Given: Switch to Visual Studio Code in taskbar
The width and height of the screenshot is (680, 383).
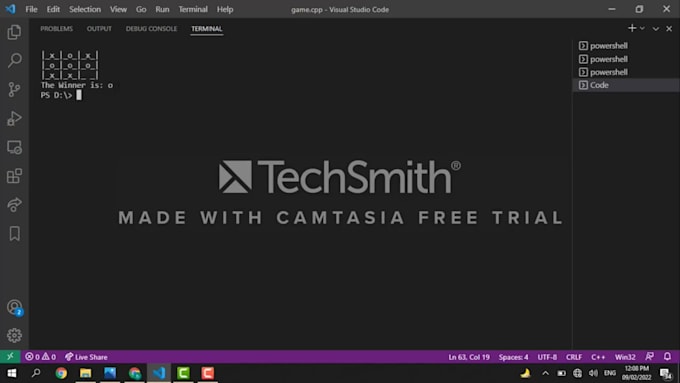Looking at the screenshot, I should coord(159,373).
